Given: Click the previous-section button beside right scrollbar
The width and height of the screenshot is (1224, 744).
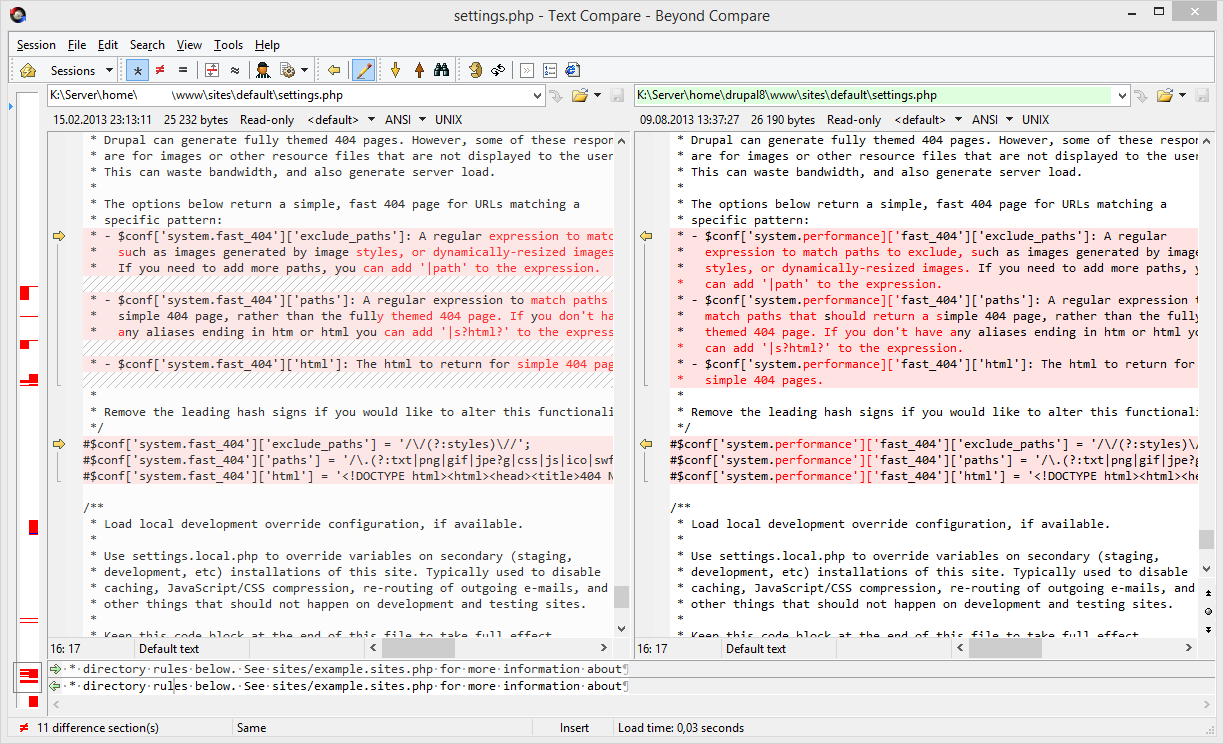Looking at the screenshot, I should coord(1207,593).
